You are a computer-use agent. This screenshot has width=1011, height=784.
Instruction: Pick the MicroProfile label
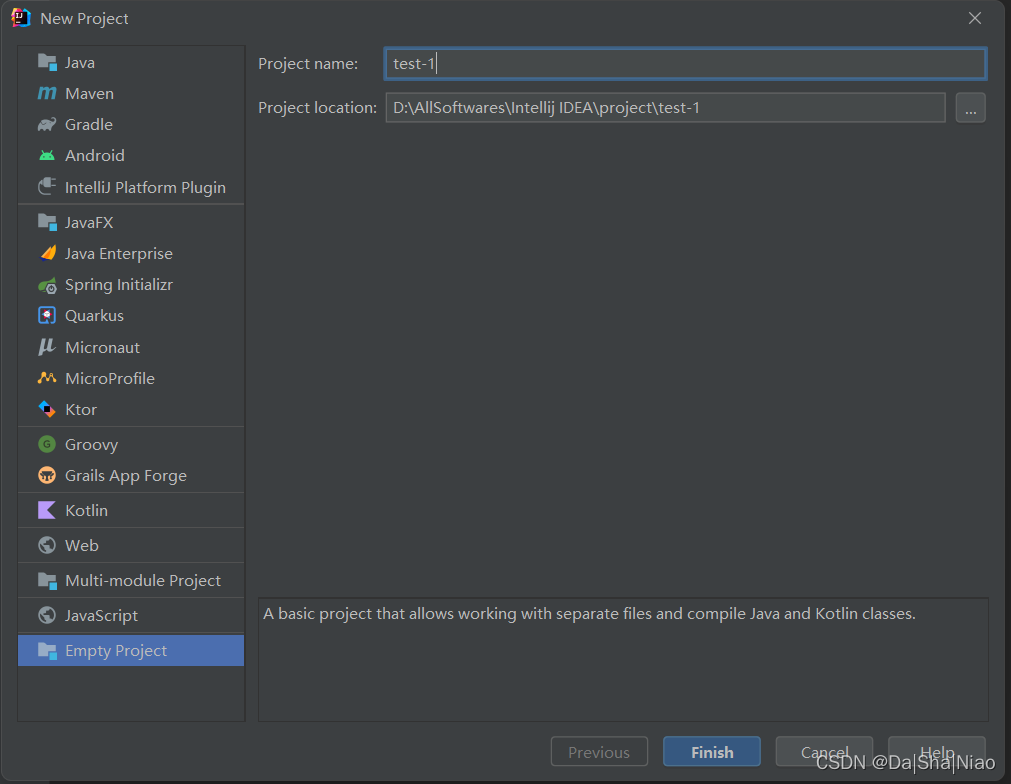click(x=110, y=378)
